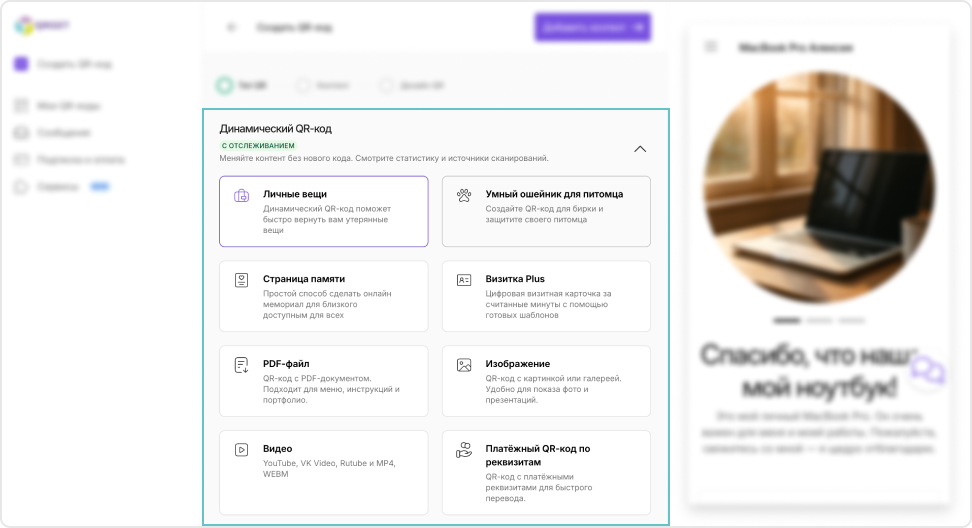Click the Визитка Plus contact card icon
Image resolution: width=972 pixels, height=528 pixels.
click(464, 280)
